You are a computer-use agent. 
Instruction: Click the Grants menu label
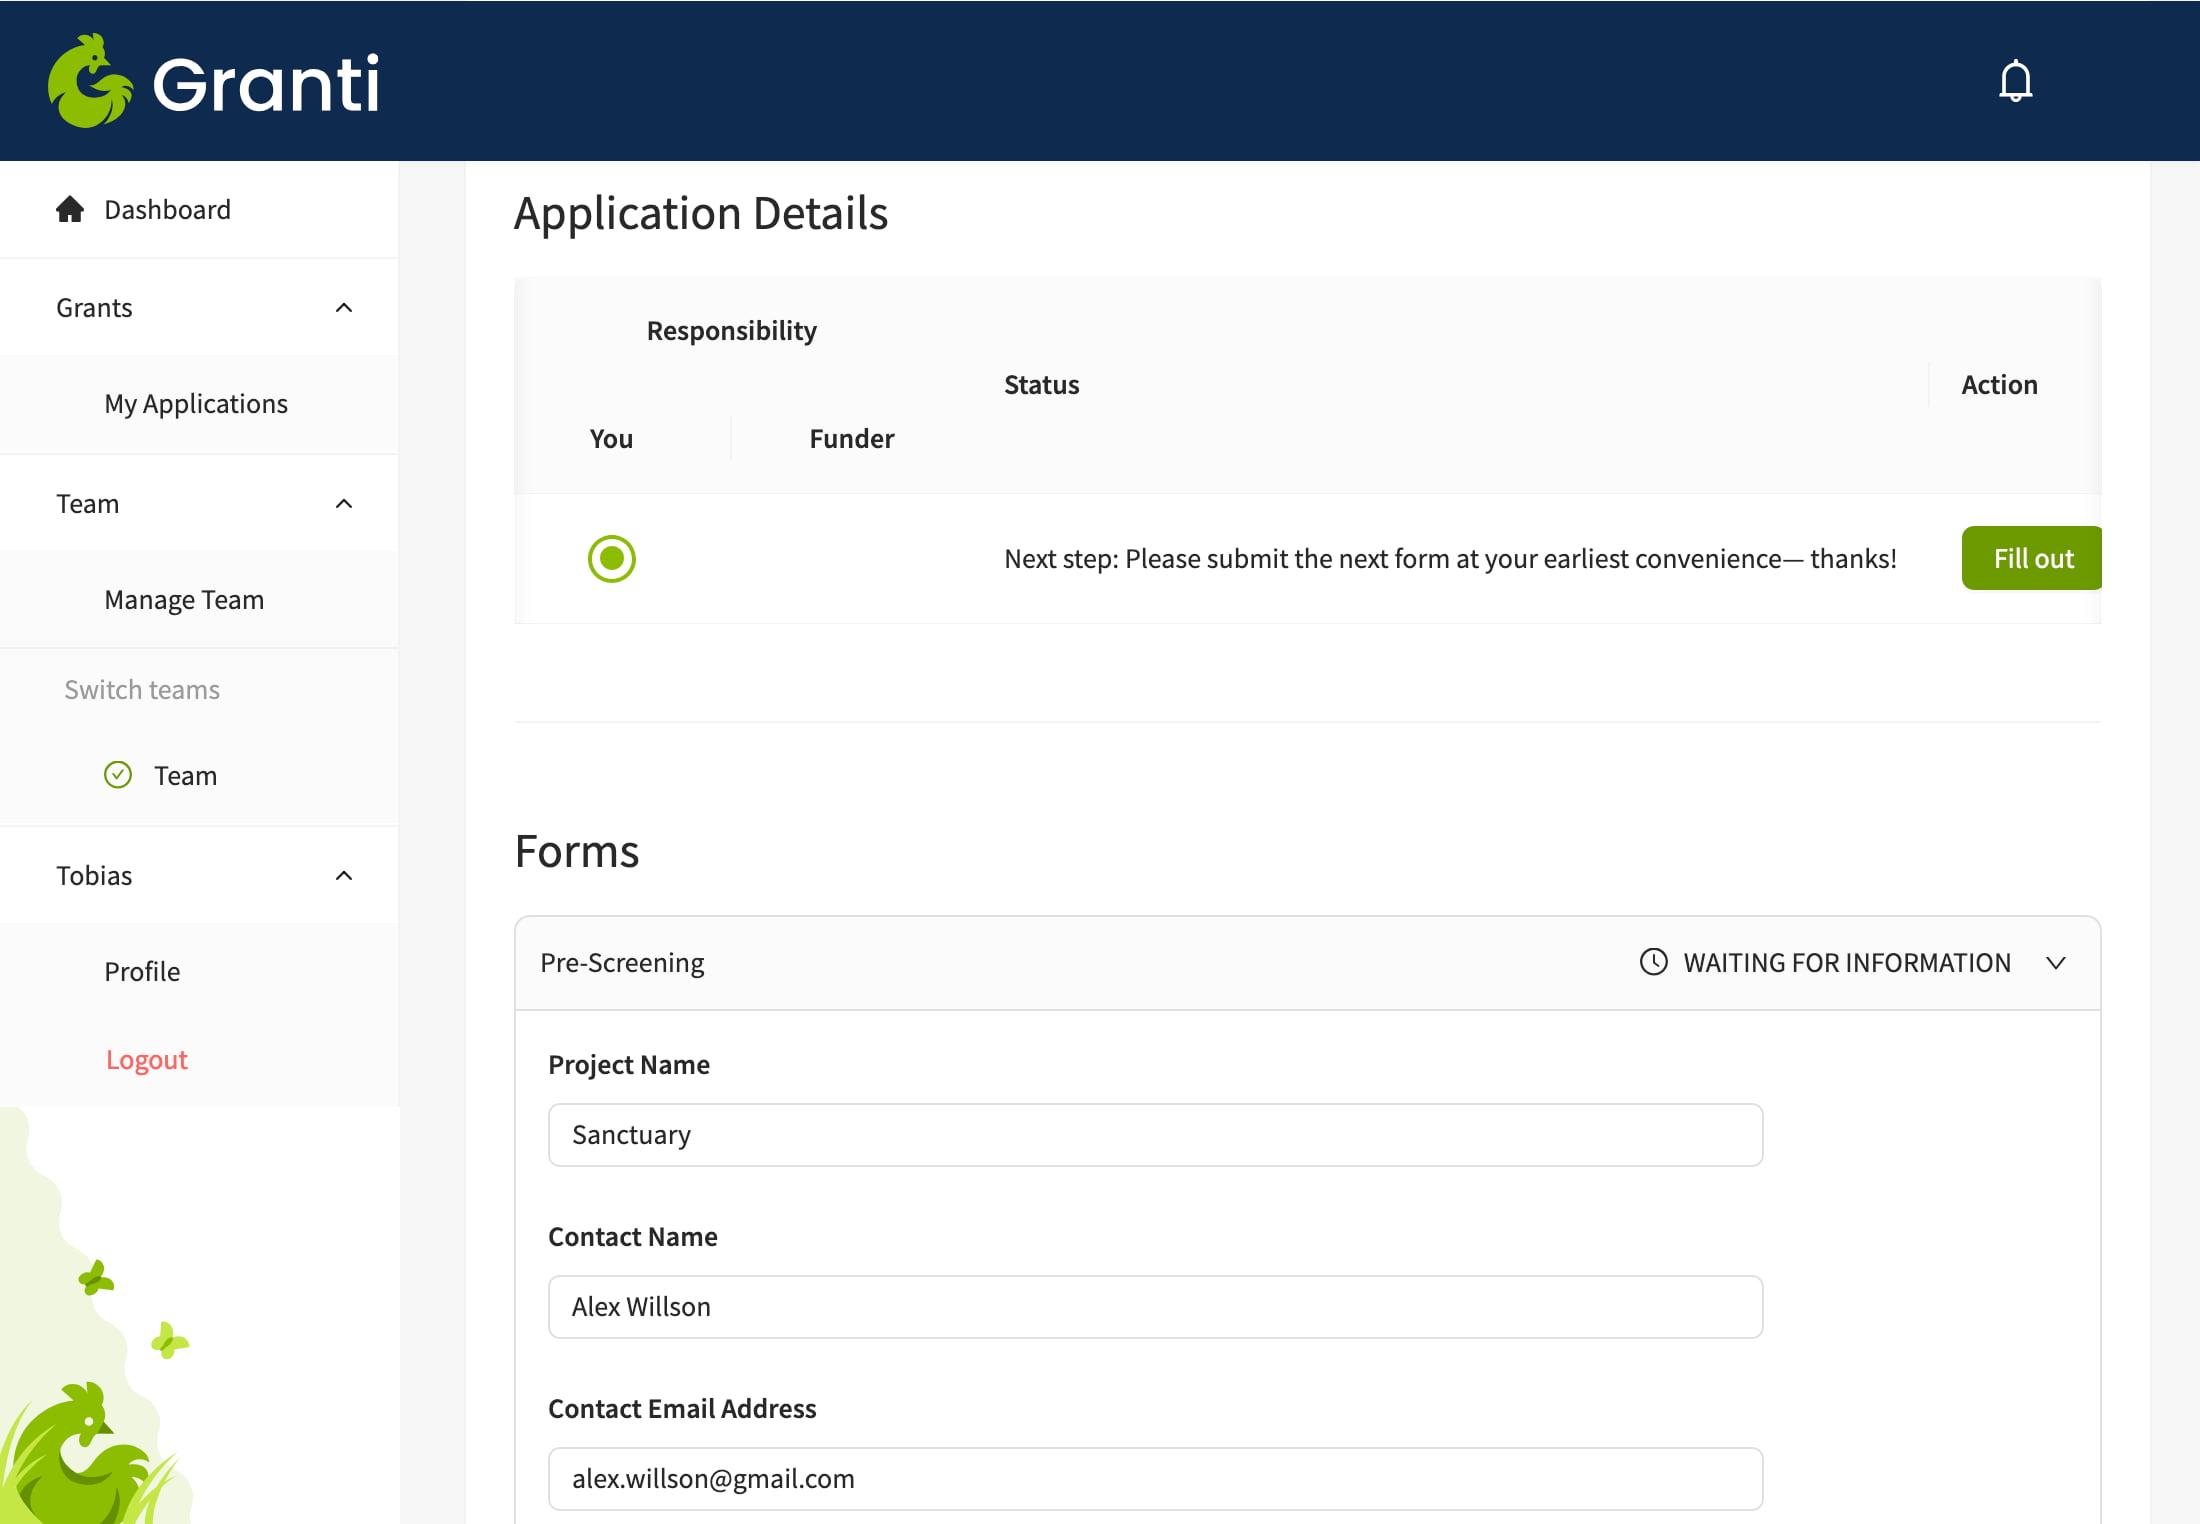(x=94, y=308)
